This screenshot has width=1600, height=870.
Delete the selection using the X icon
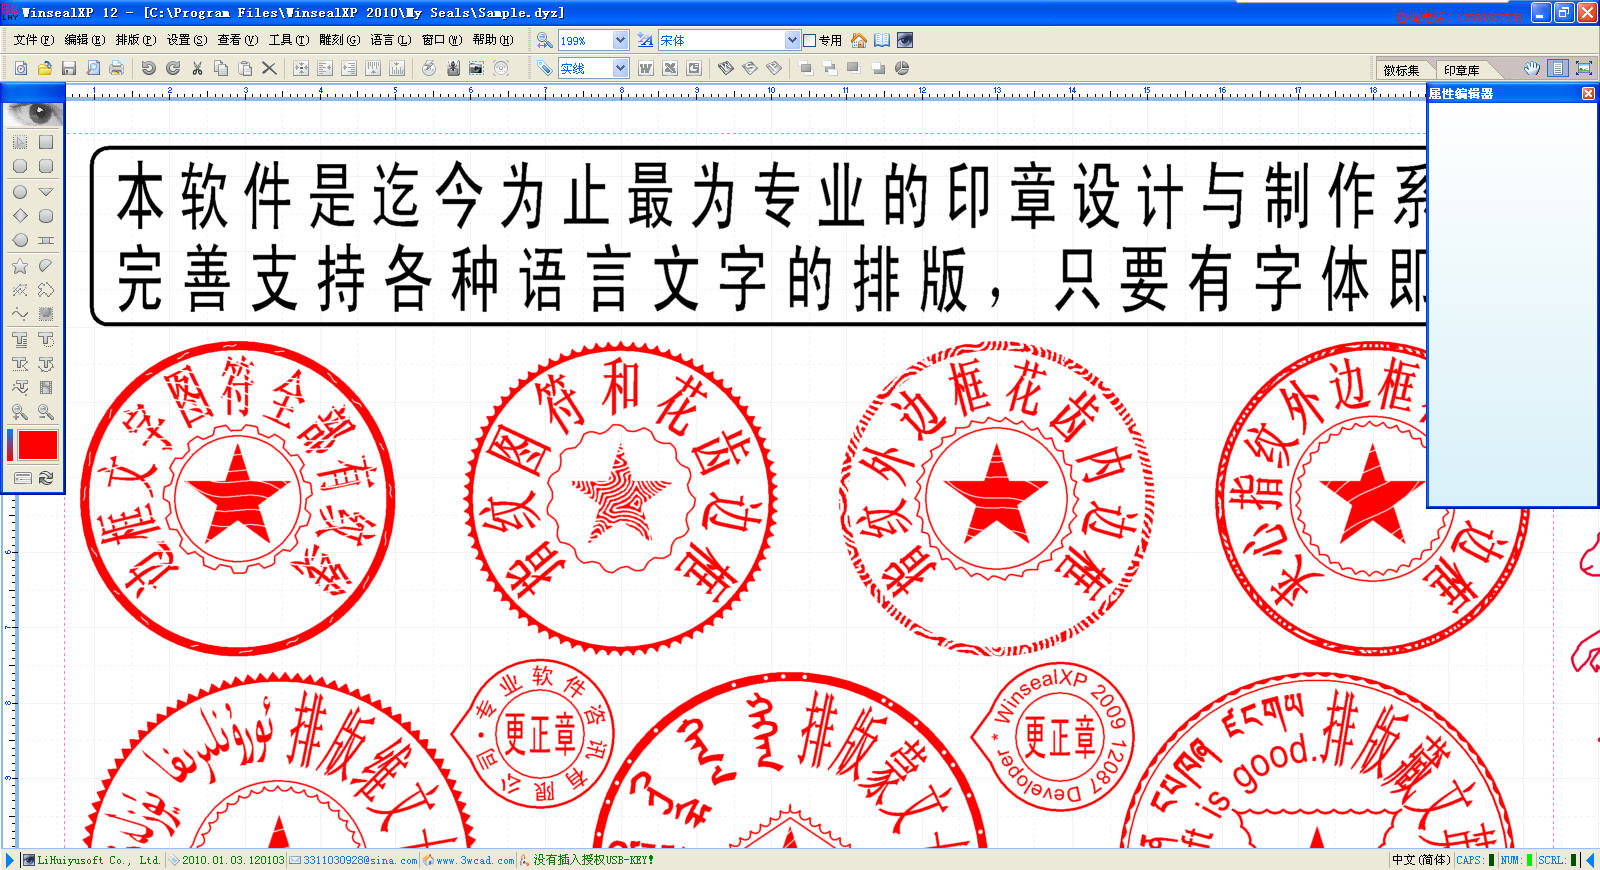coord(269,68)
